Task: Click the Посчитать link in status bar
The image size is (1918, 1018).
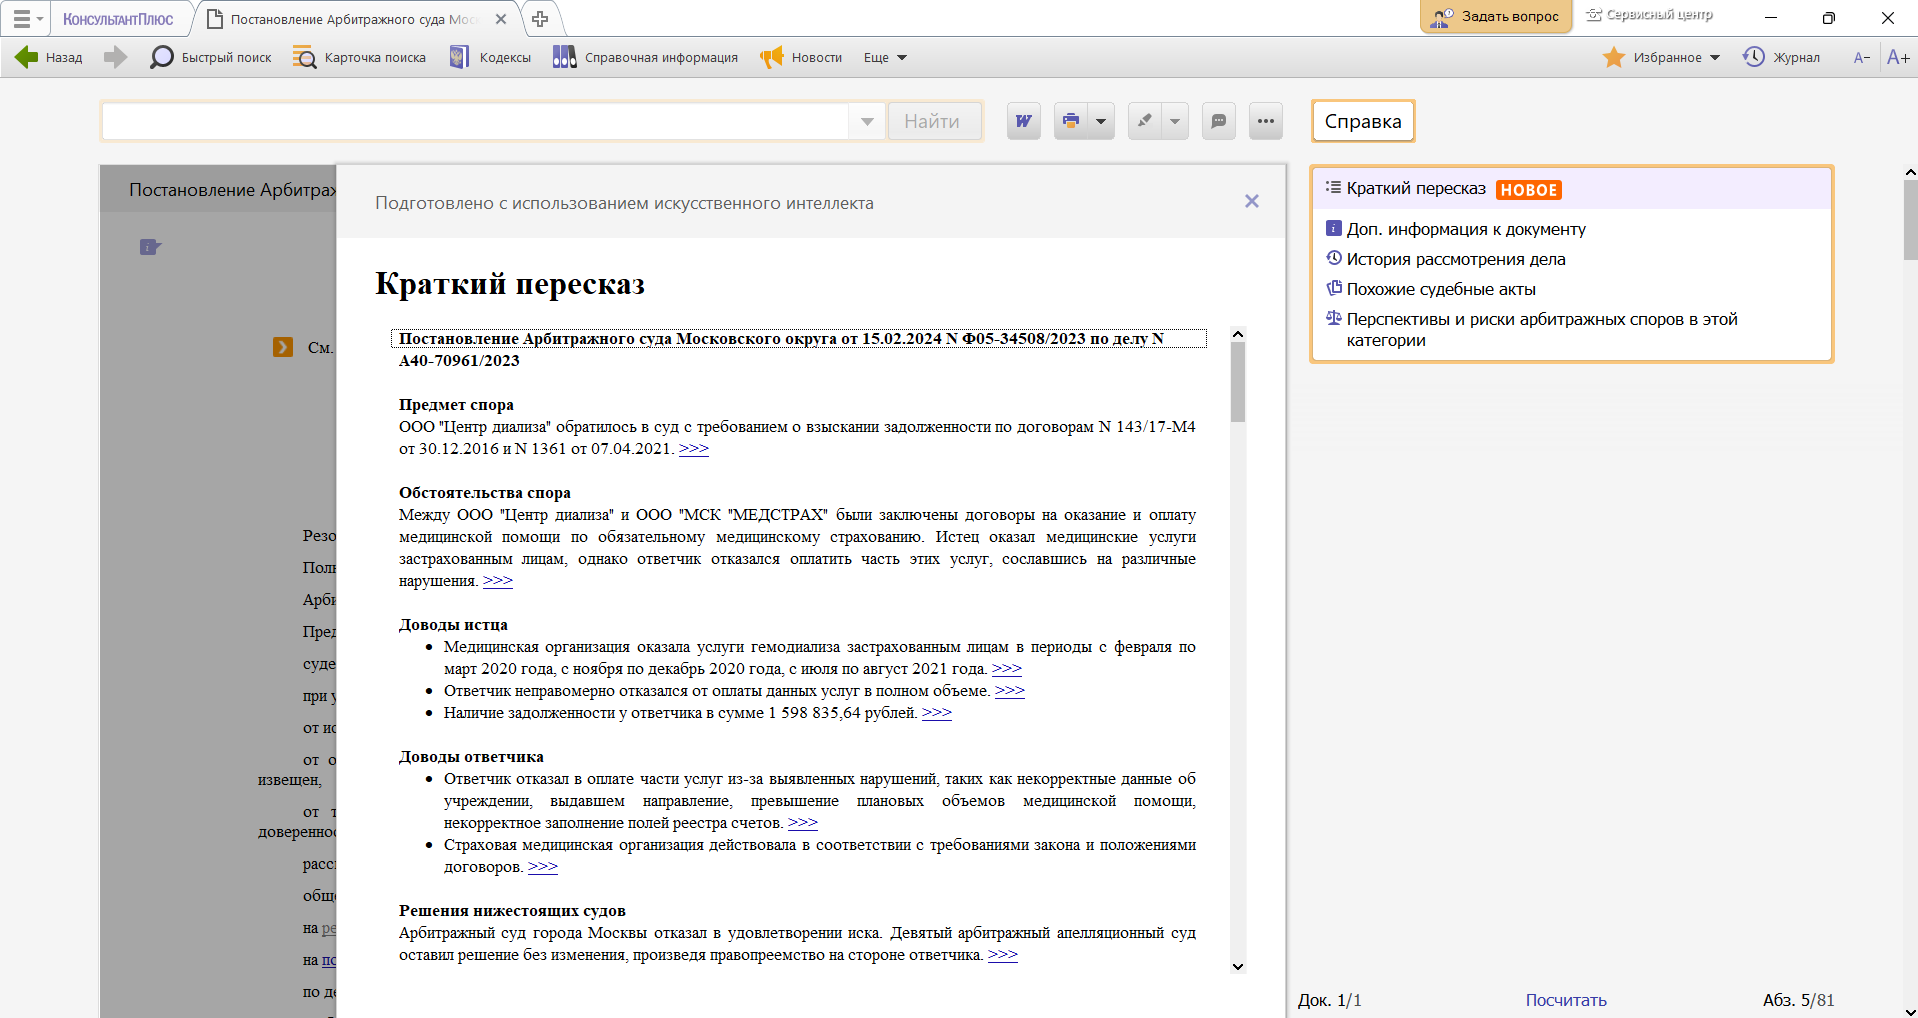Action: (1566, 1000)
